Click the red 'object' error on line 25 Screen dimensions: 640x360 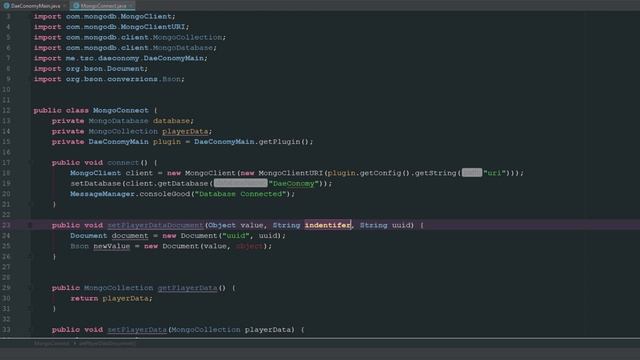click(249, 246)
